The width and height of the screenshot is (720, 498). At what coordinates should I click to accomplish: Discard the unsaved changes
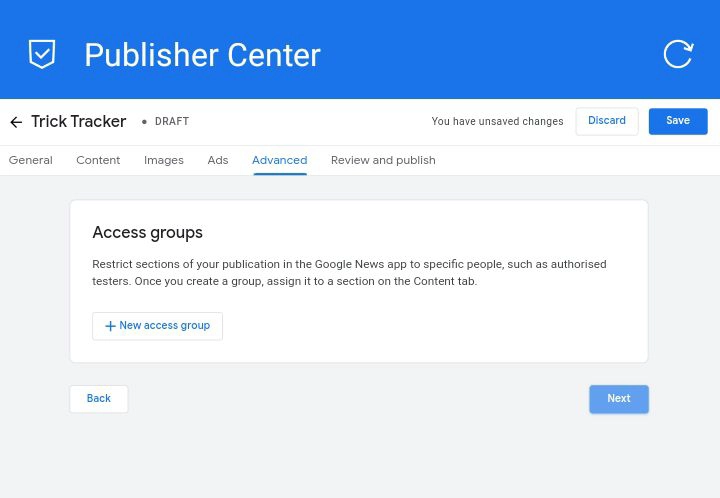(607, 121)
